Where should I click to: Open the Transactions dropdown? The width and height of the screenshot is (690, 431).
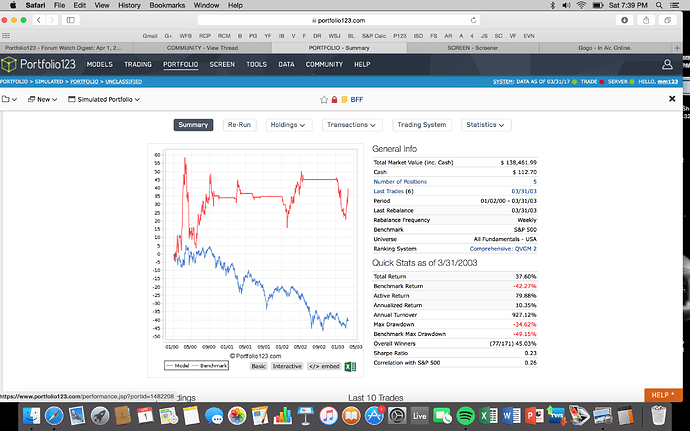click(355, 125)
